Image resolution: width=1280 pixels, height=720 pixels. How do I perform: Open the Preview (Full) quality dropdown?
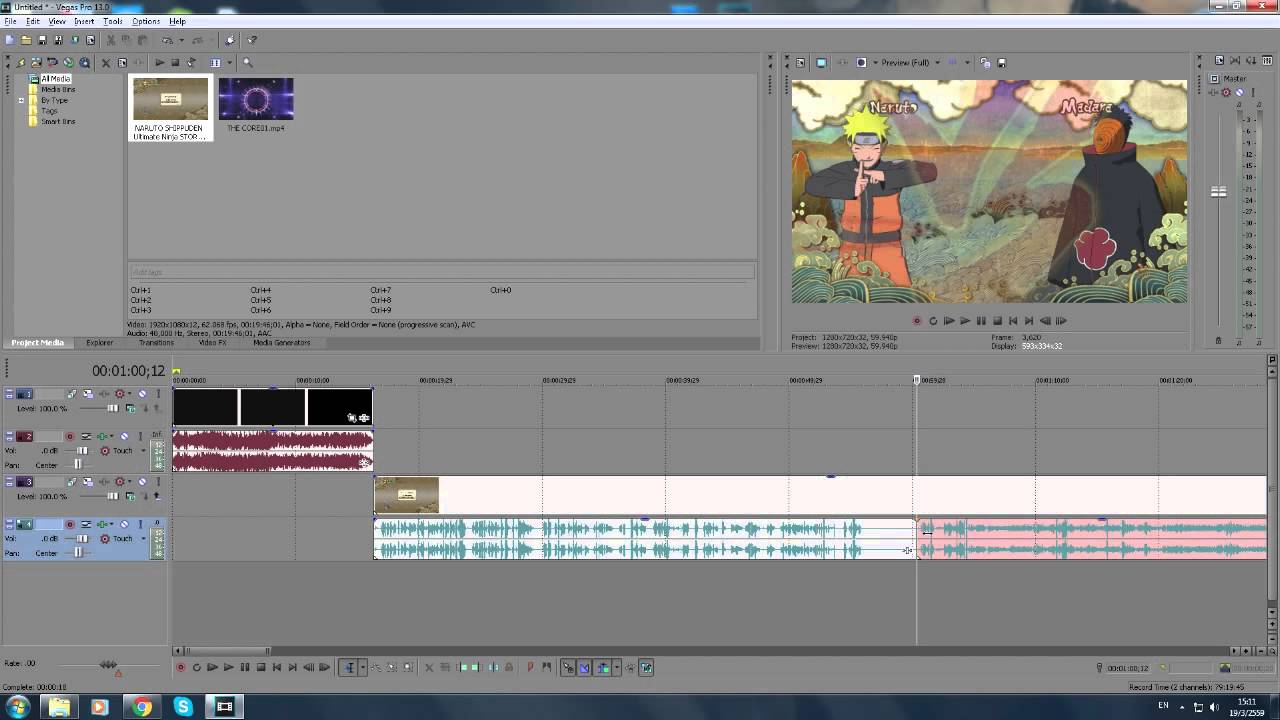tap(938, 62)
